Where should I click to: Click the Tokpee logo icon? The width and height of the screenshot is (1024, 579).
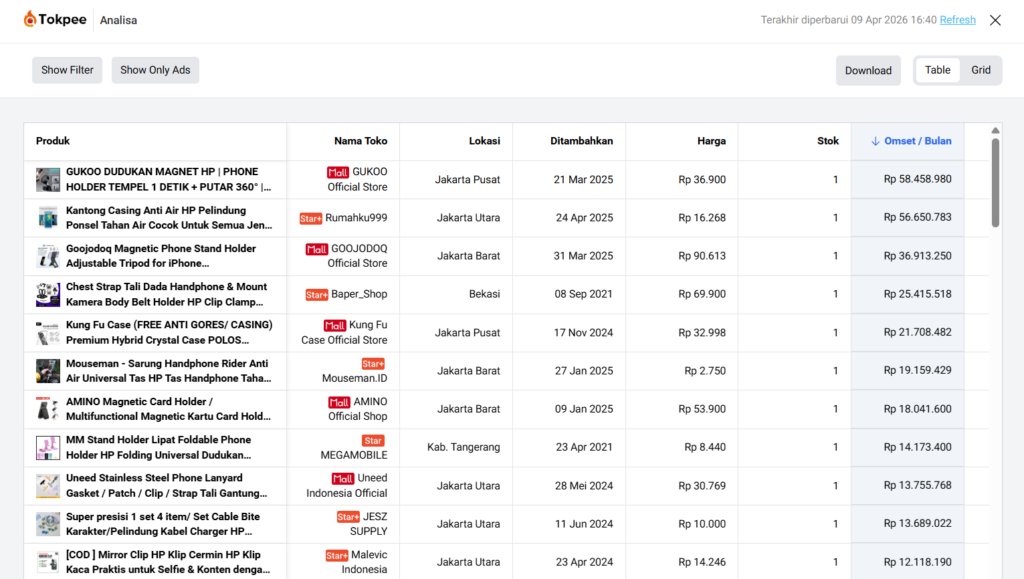[x=30, y=20]
